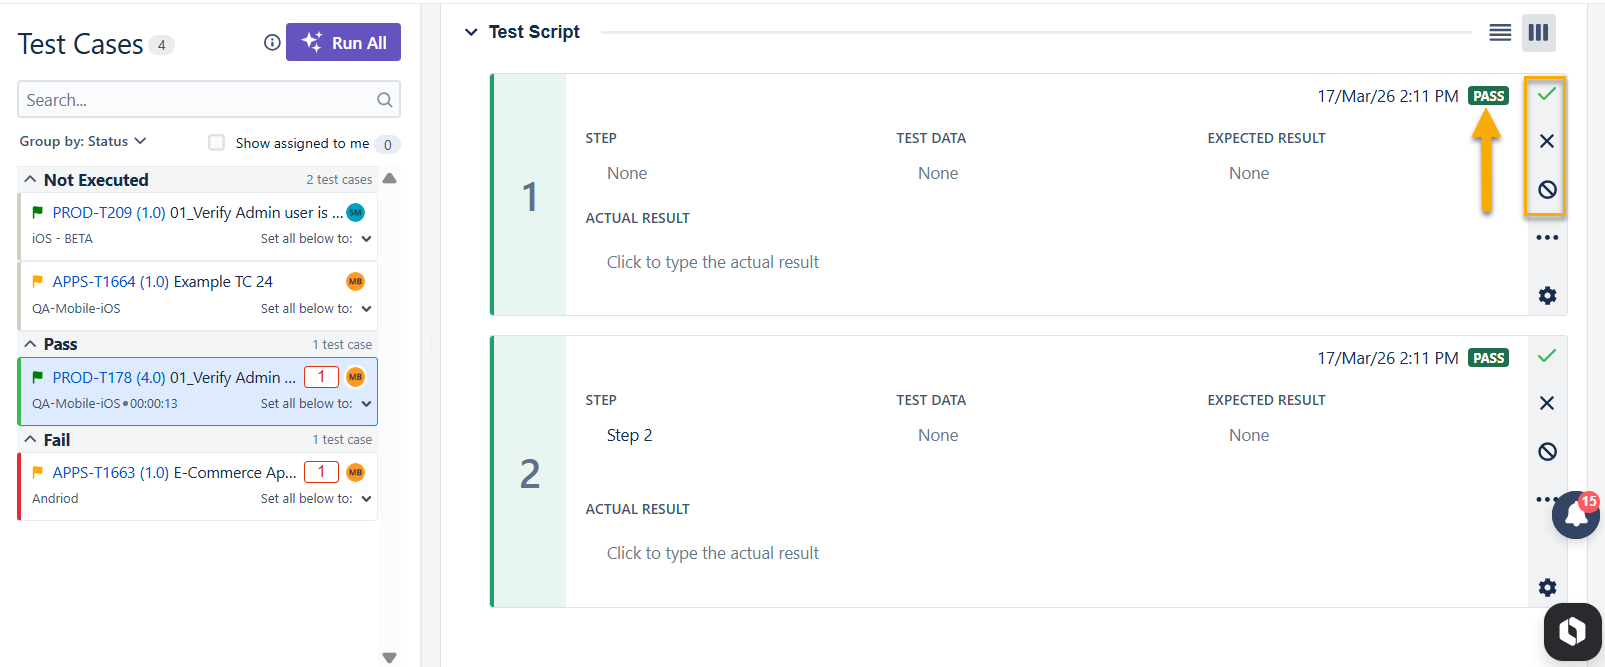Open step 2 gear settings icon
The width and height of the screenshot is (1605, 667).
(x=1547, y=587)
